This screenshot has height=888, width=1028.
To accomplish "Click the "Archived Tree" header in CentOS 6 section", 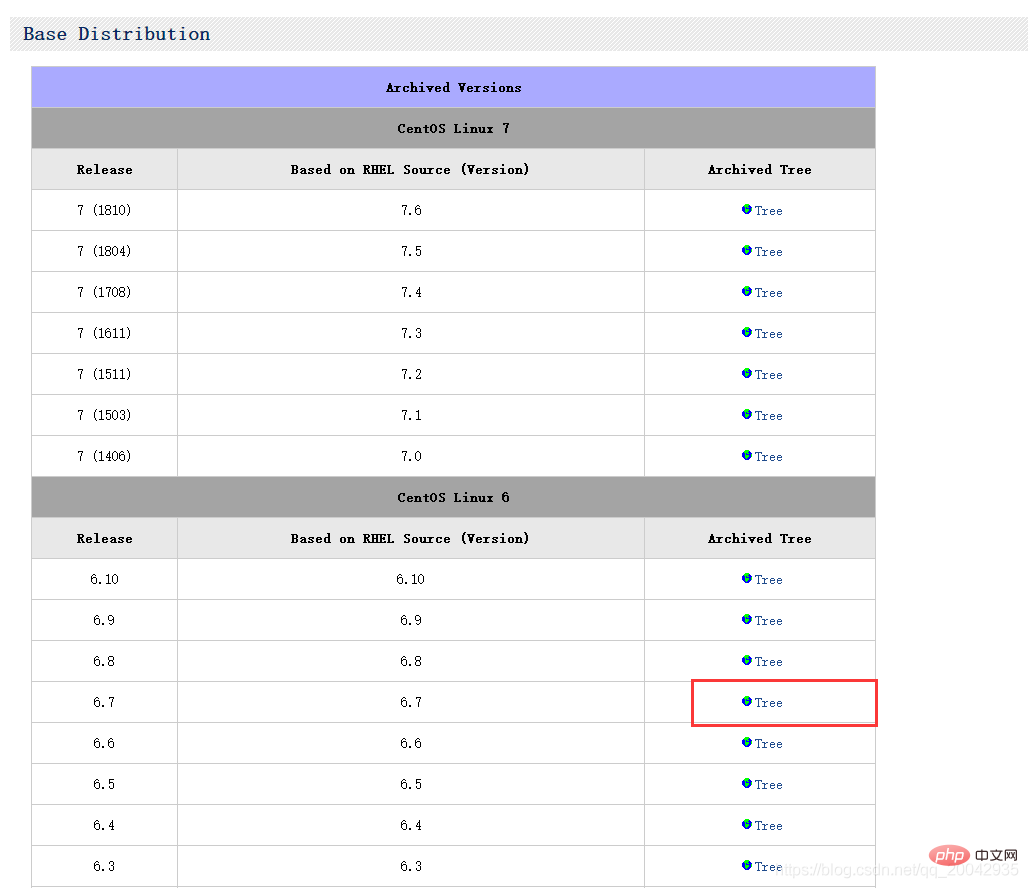I will click(x=760, y=539).
